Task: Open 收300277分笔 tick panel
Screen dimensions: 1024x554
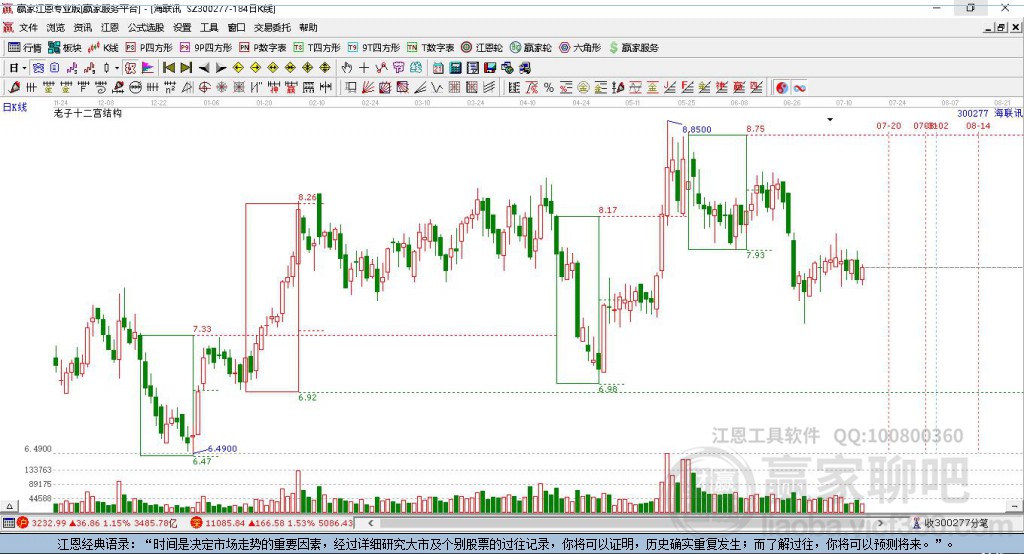Action: 950,523
